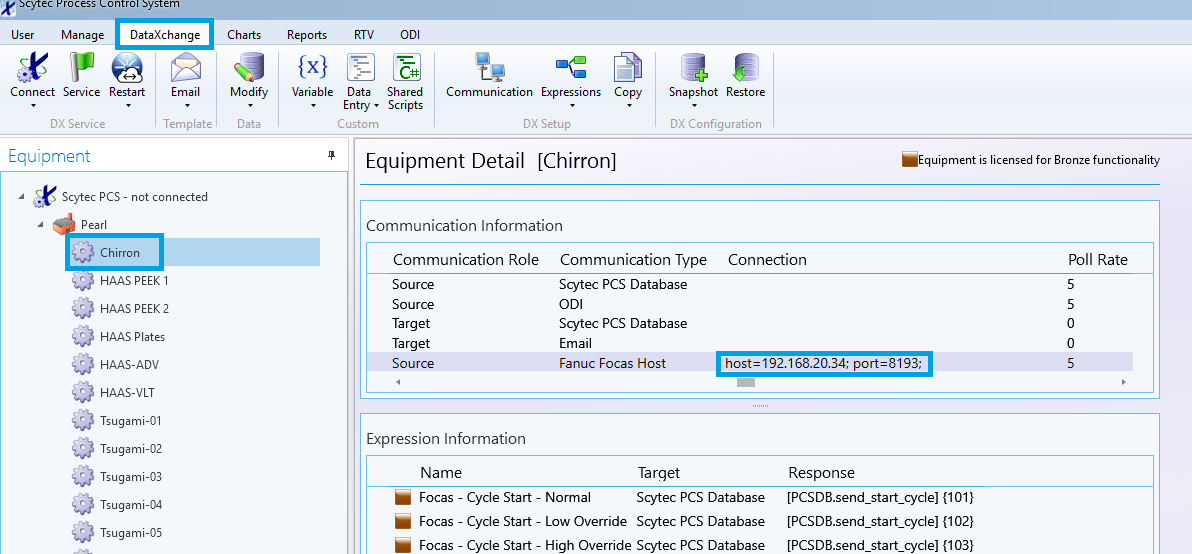Click Focas Cycle Start Normal bronze icon
Viewport: 1192px width, 554px height.
[403, 498]
